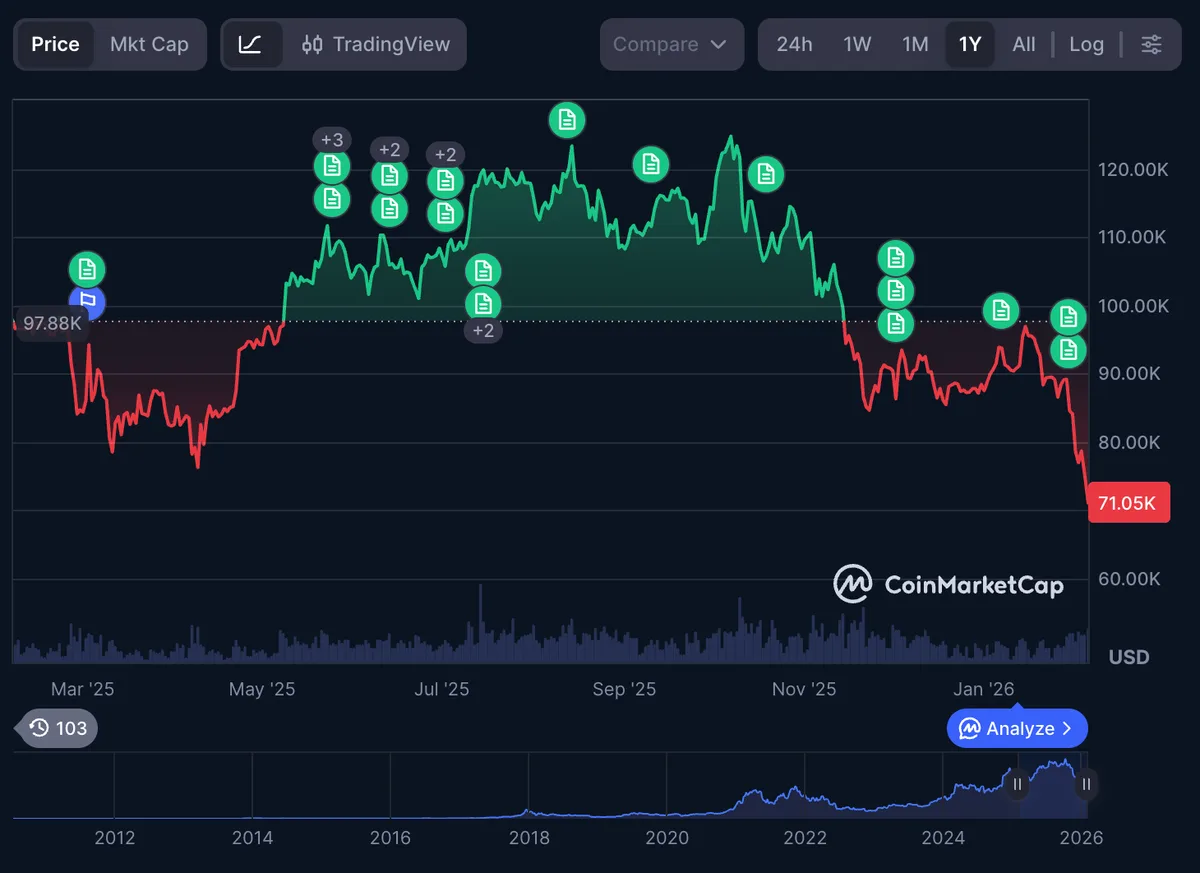Open the chart settings sliders icon

[x=1152, y=44]
